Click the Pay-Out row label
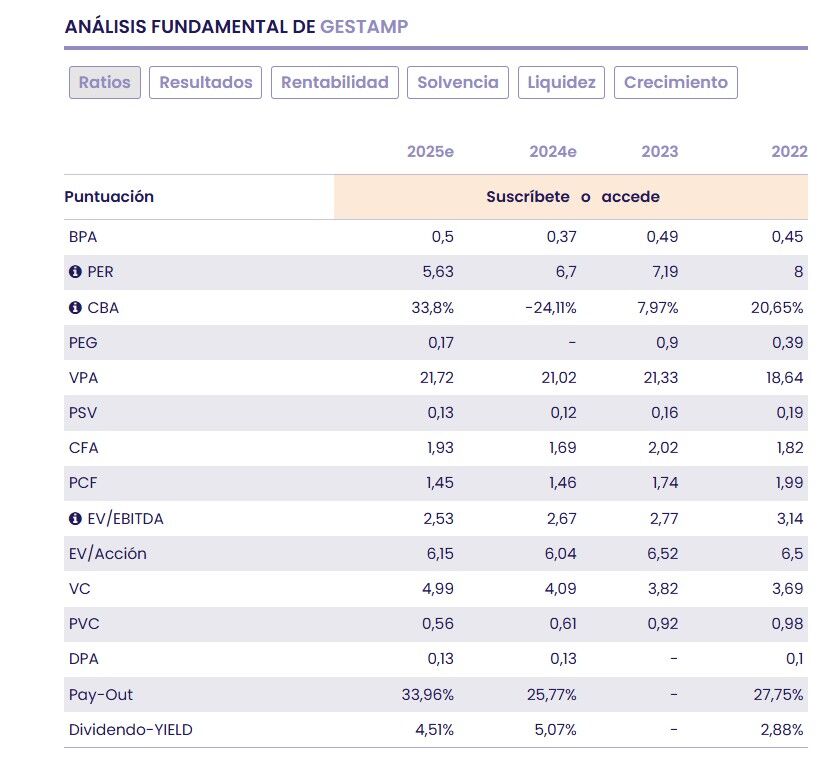Image resolution: width=818 pixels, height=780 pixels. tap(100, 694)
